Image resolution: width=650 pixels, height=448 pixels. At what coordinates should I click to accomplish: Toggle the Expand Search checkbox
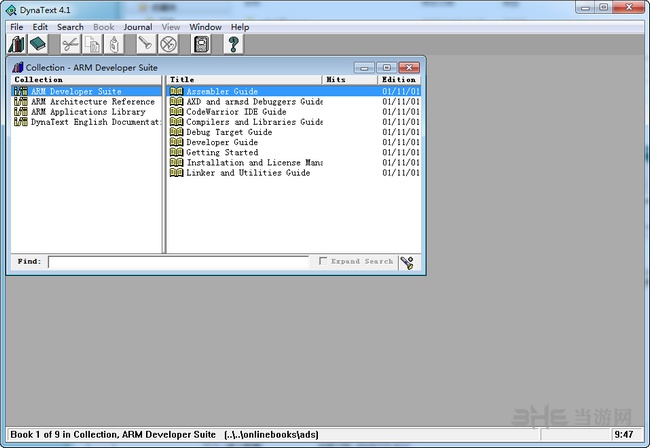[x=322, y=262]
